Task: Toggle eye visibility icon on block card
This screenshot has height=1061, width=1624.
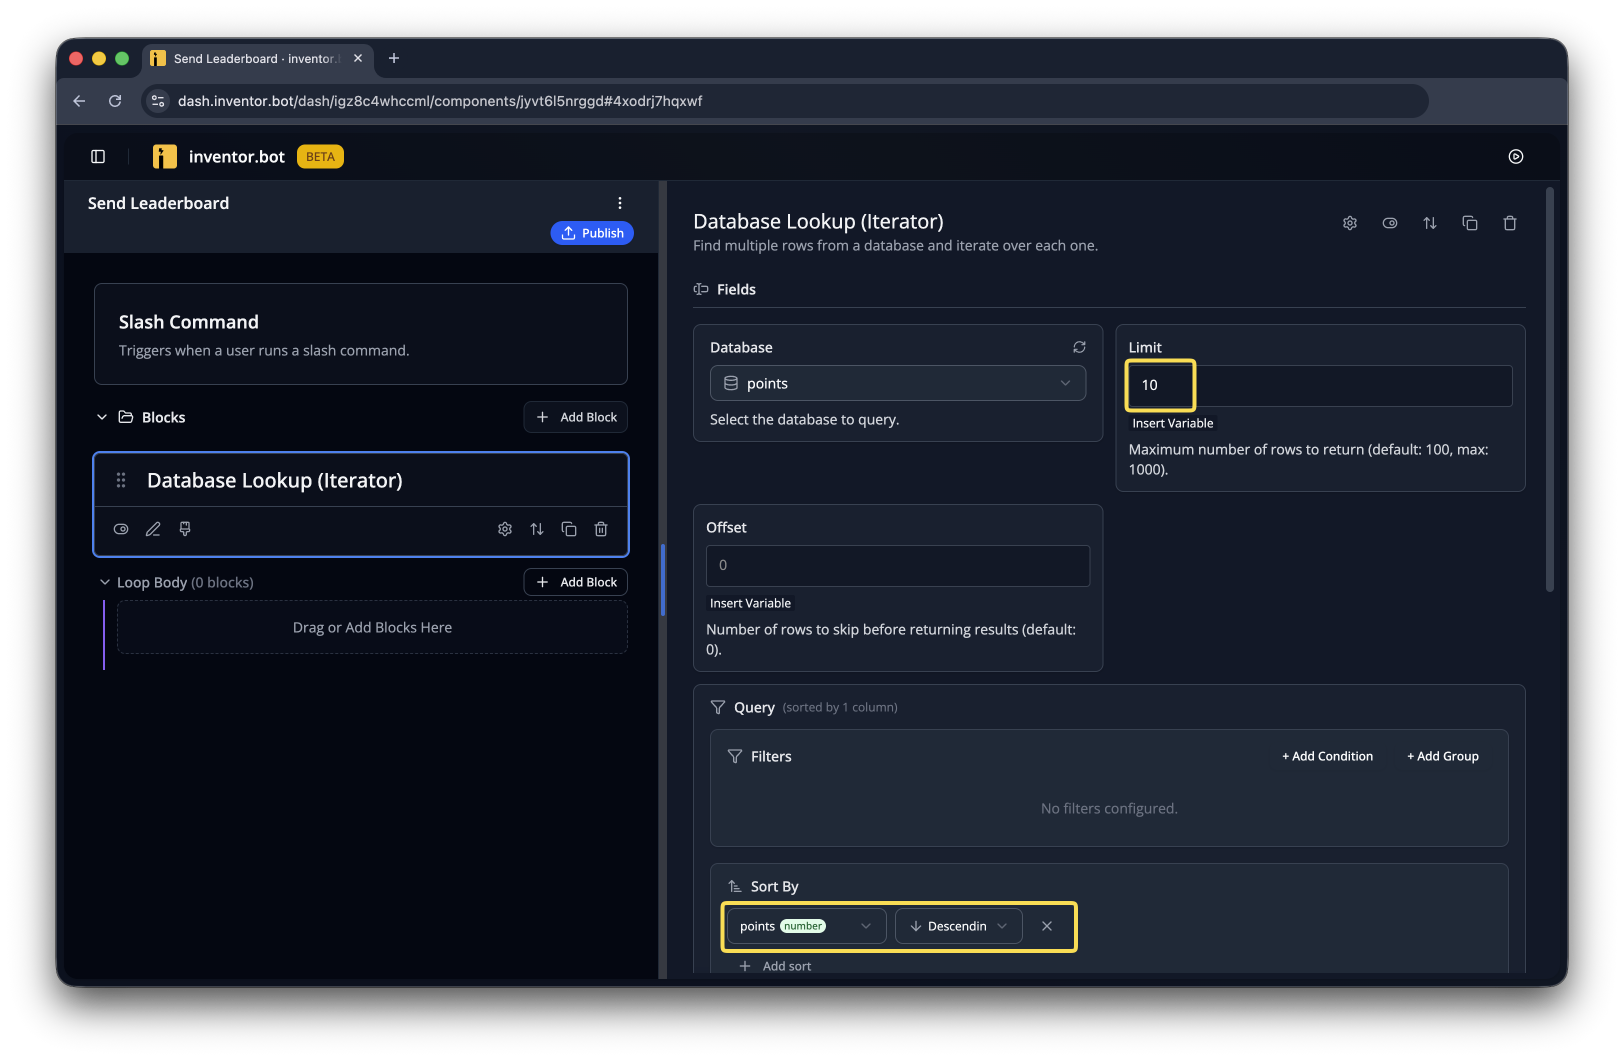Action: (x=121, y=529)
